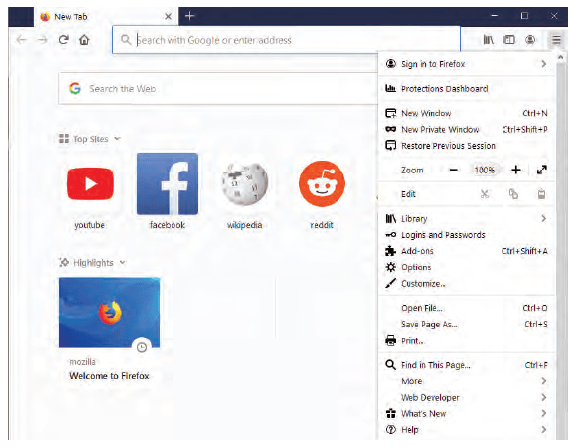Select Options from the menu

click(x=466, y=267)
